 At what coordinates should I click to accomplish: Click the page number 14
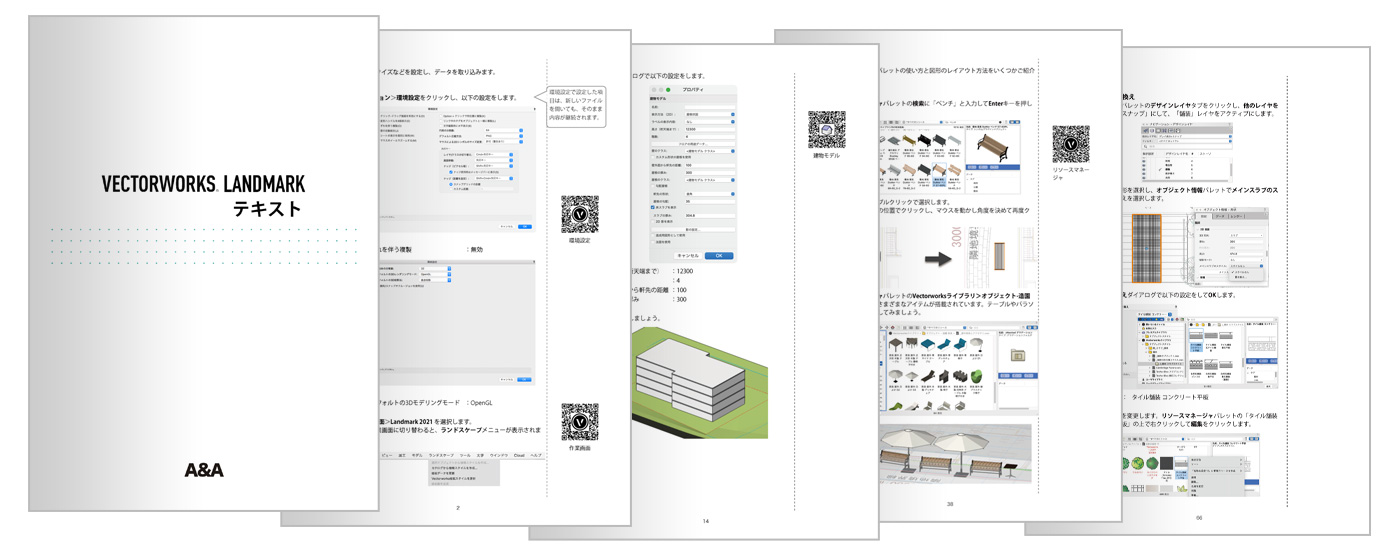coord(705,521)
